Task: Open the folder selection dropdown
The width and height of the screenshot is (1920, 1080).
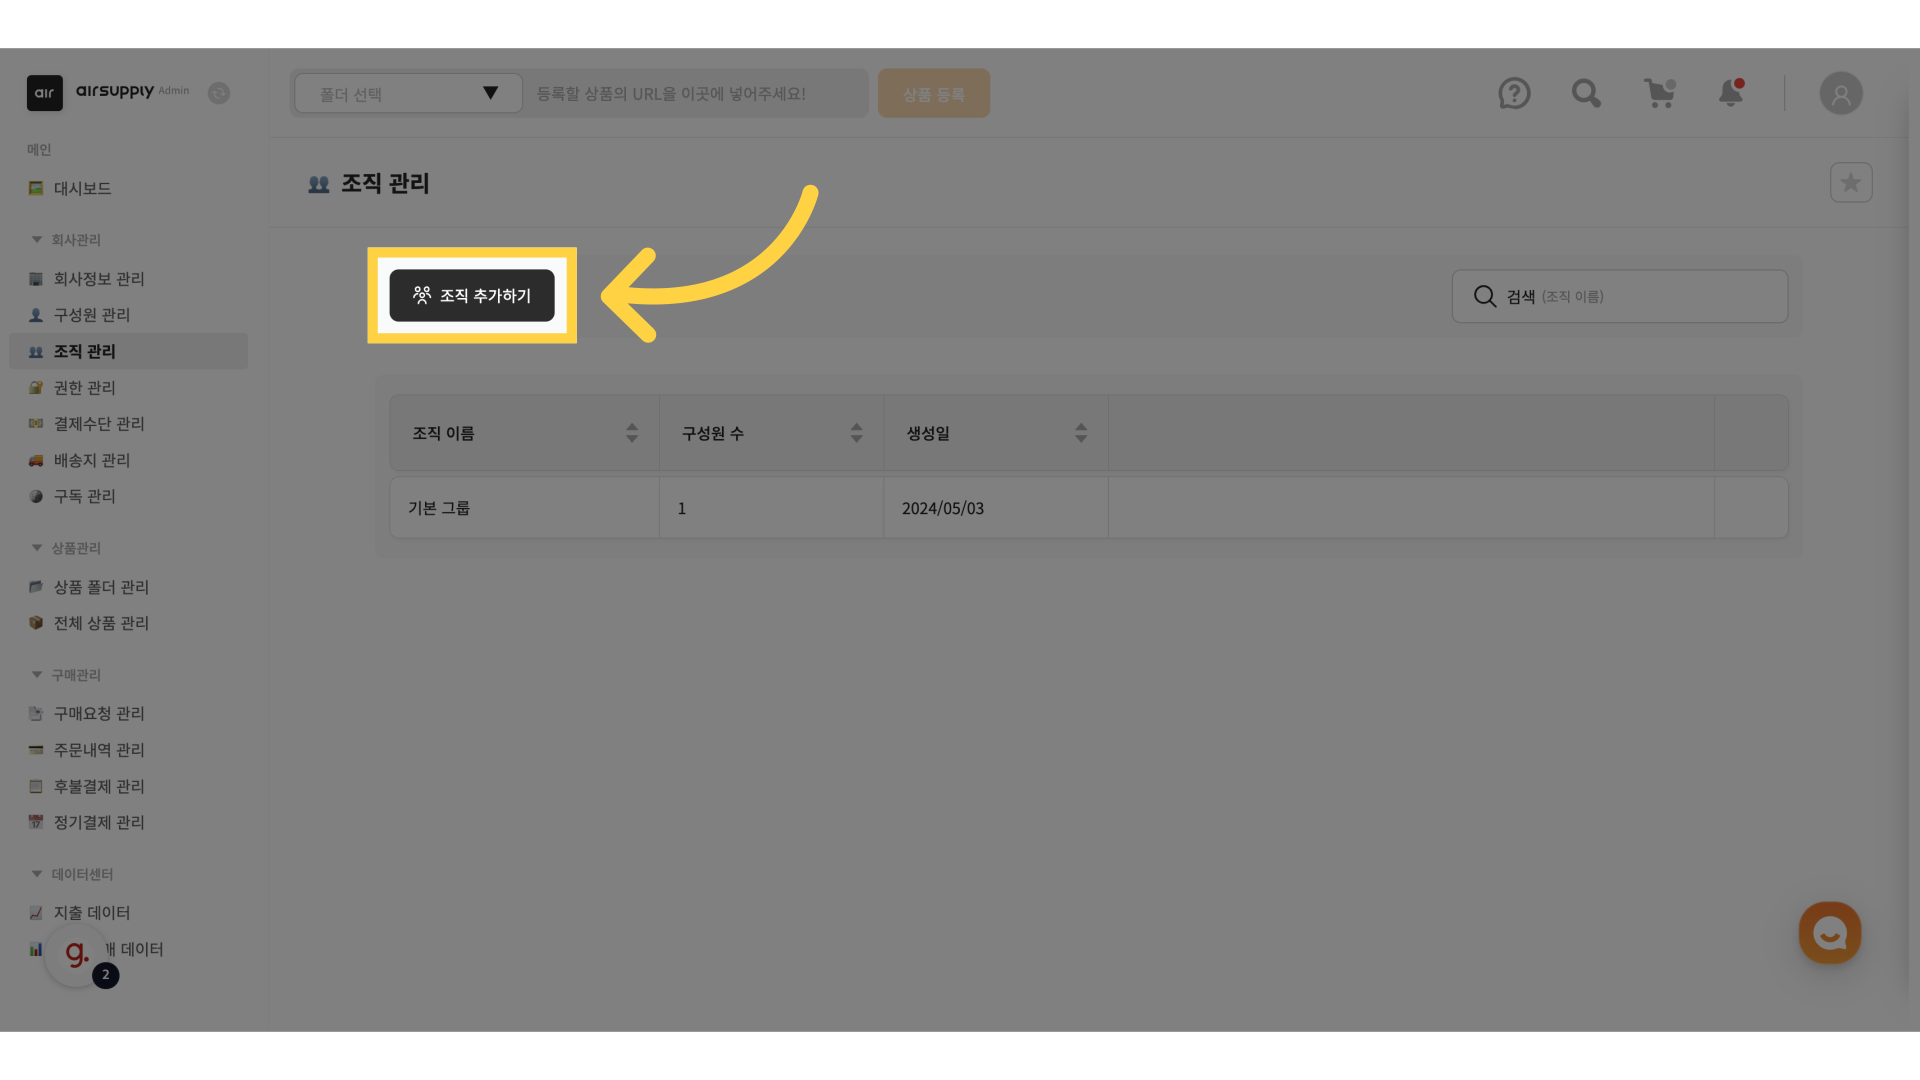Action: coord(408,94)
